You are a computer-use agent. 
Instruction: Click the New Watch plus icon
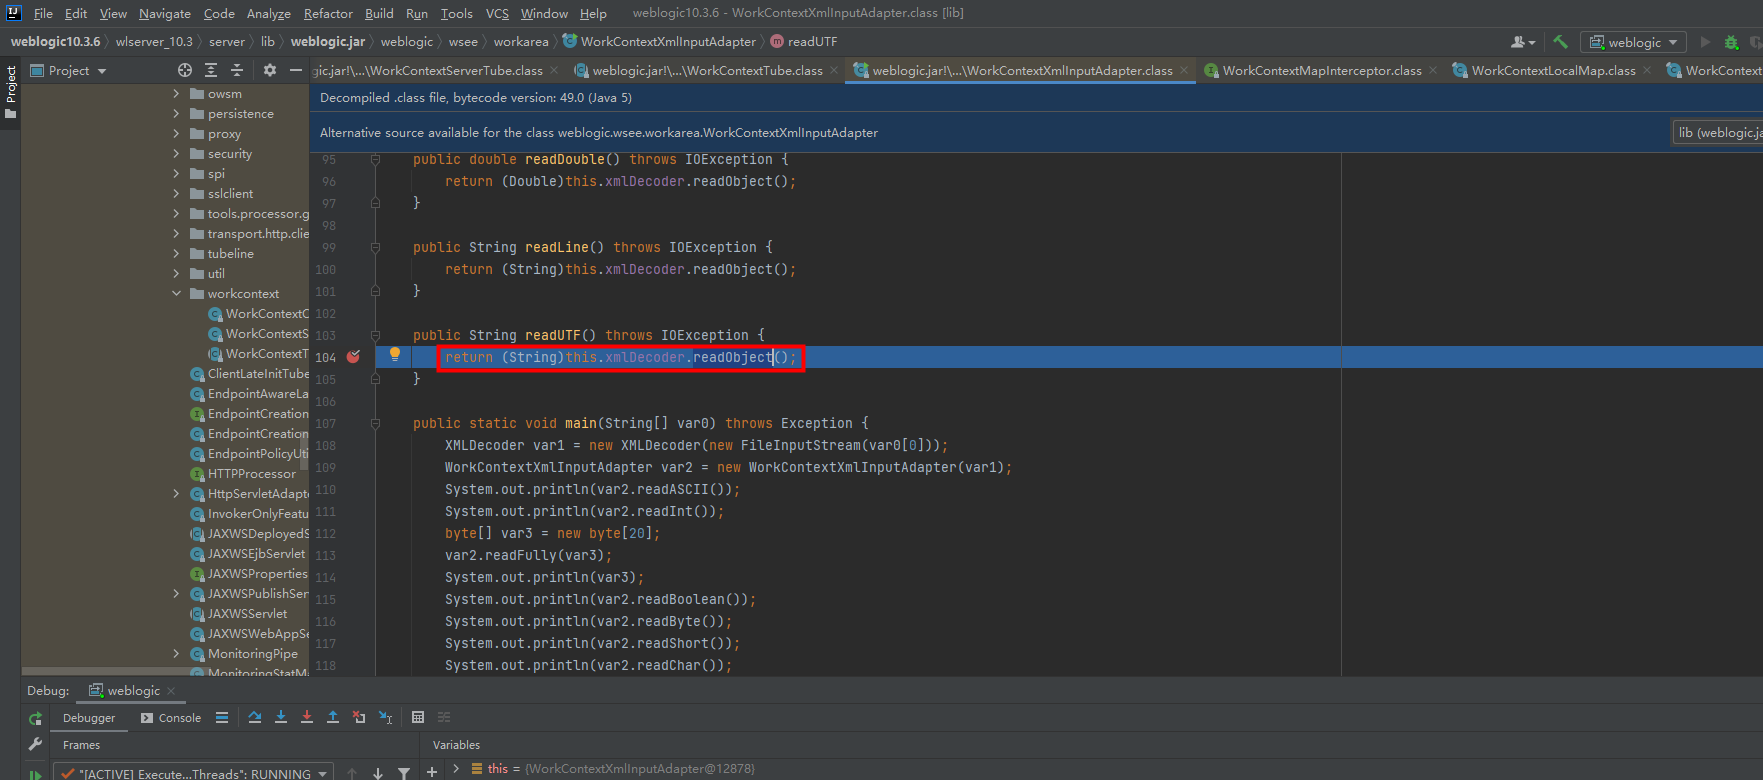coord(432,771)
